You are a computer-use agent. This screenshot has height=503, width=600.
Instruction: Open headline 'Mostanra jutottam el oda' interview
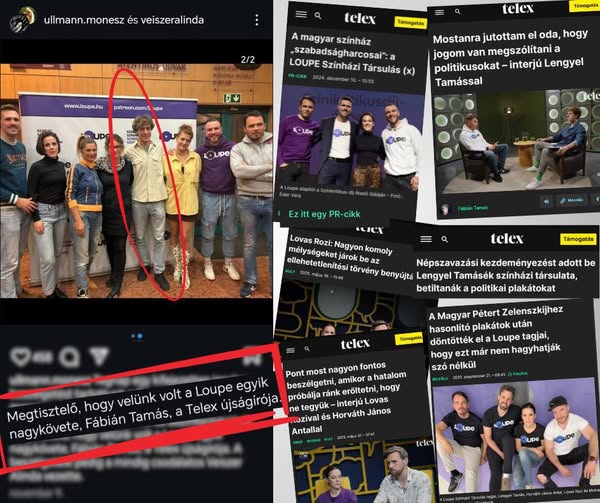pos(509,57)
